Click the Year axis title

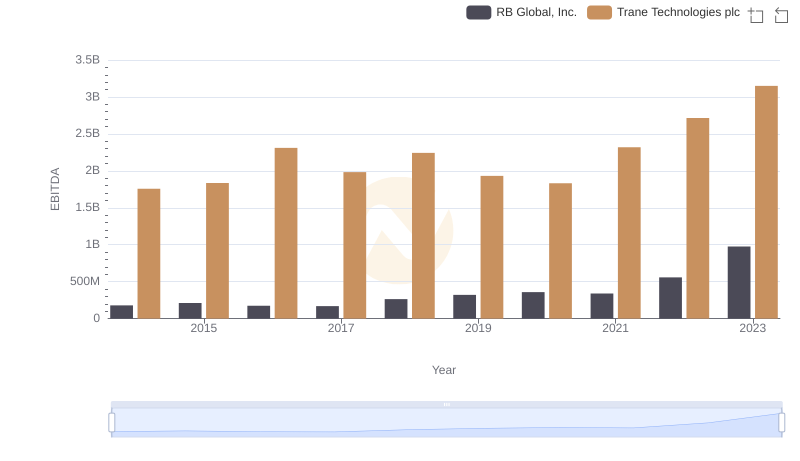click(444, 370)
